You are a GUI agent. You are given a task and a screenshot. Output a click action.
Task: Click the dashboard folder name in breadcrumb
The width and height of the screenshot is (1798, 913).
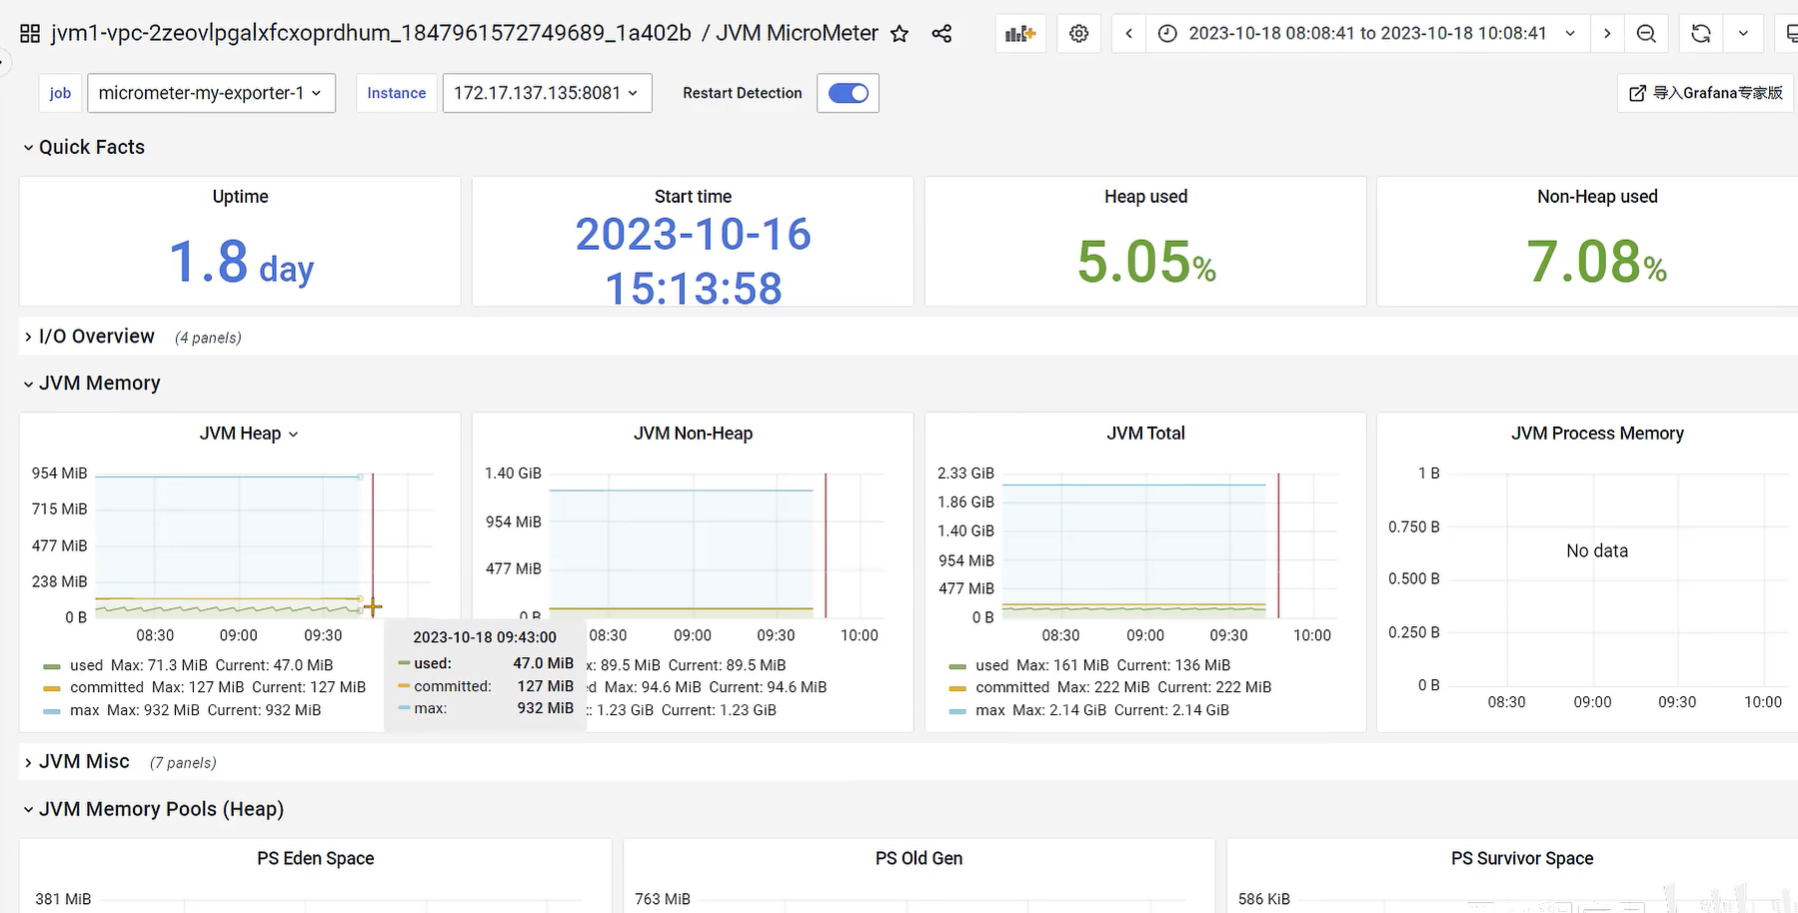tap(371, 33)
